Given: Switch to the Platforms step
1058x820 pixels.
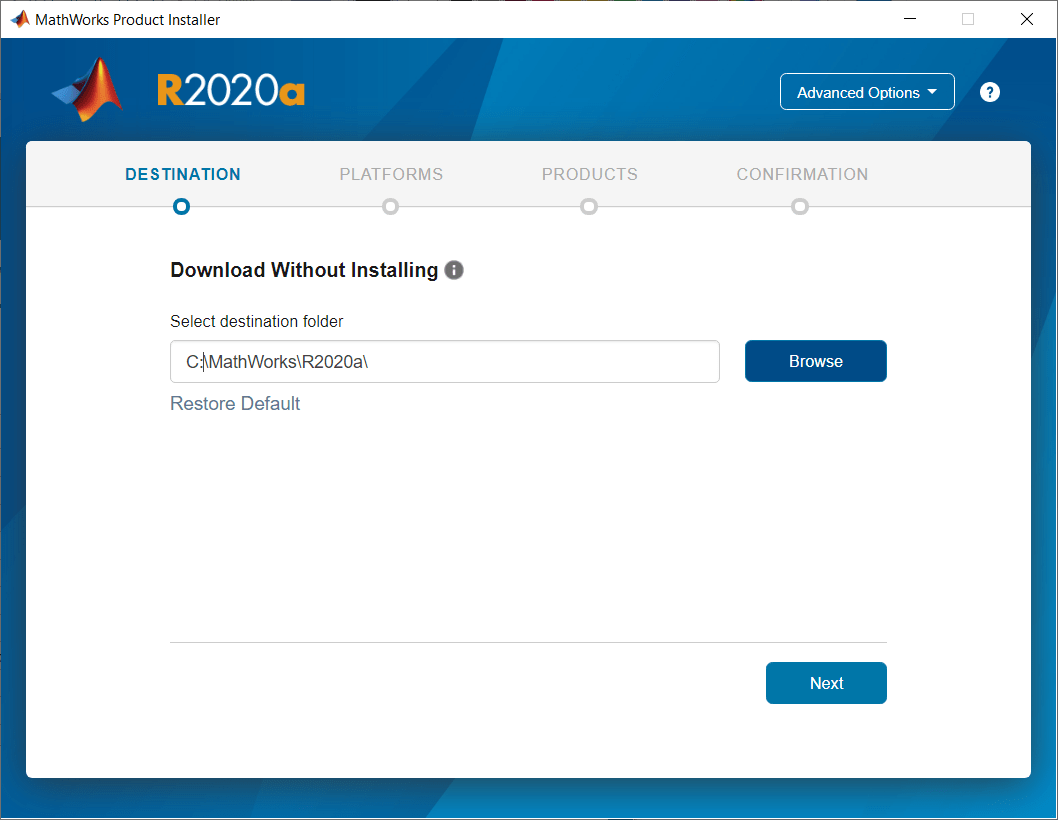Looking at the screenshot, I should pos(391,174).
